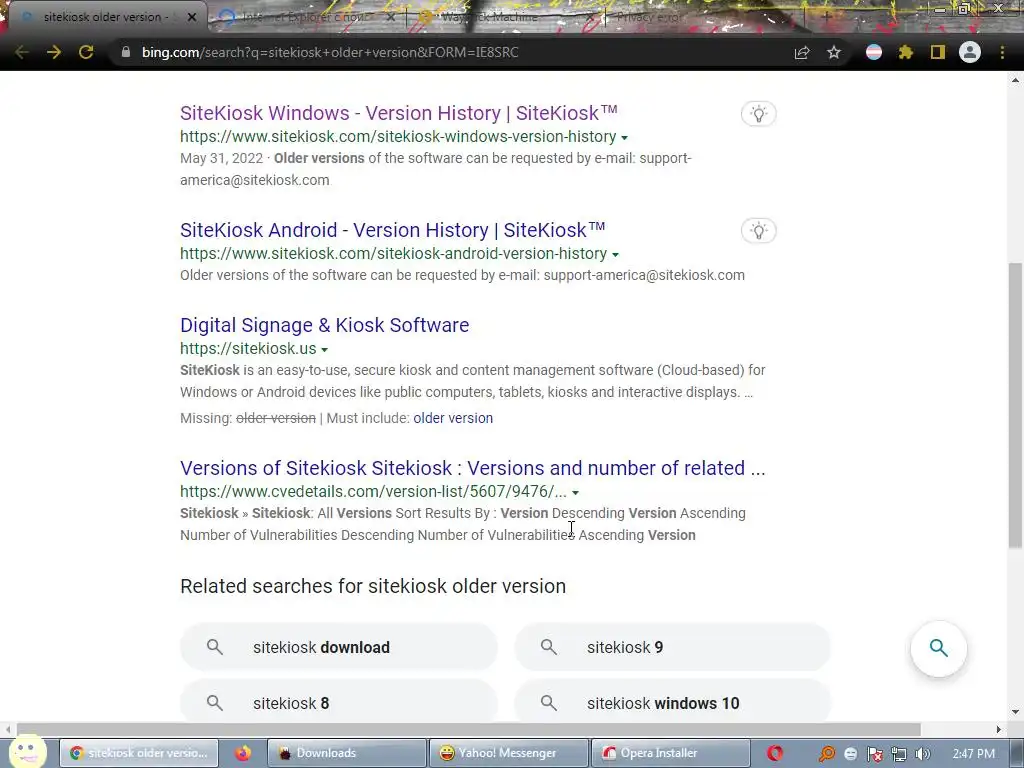The image size is (1024, 768).
Task: Open the profile avatar menu
Action: 970,52
